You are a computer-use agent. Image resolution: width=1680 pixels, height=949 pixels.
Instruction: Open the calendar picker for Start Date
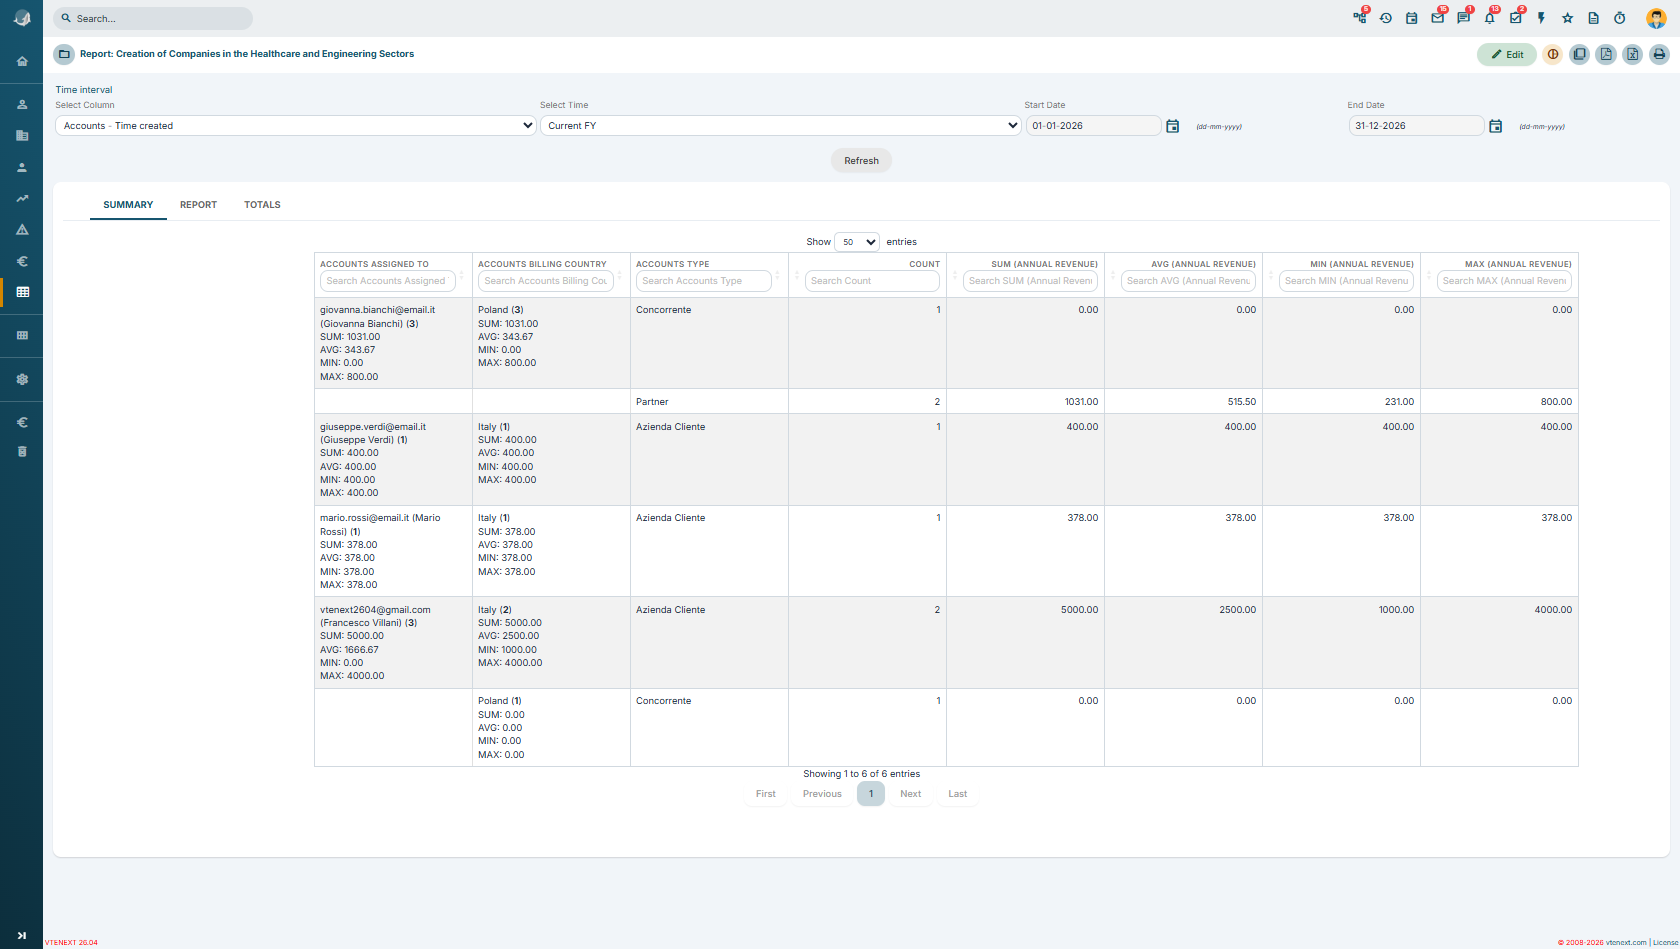[x=1173, y=126]
